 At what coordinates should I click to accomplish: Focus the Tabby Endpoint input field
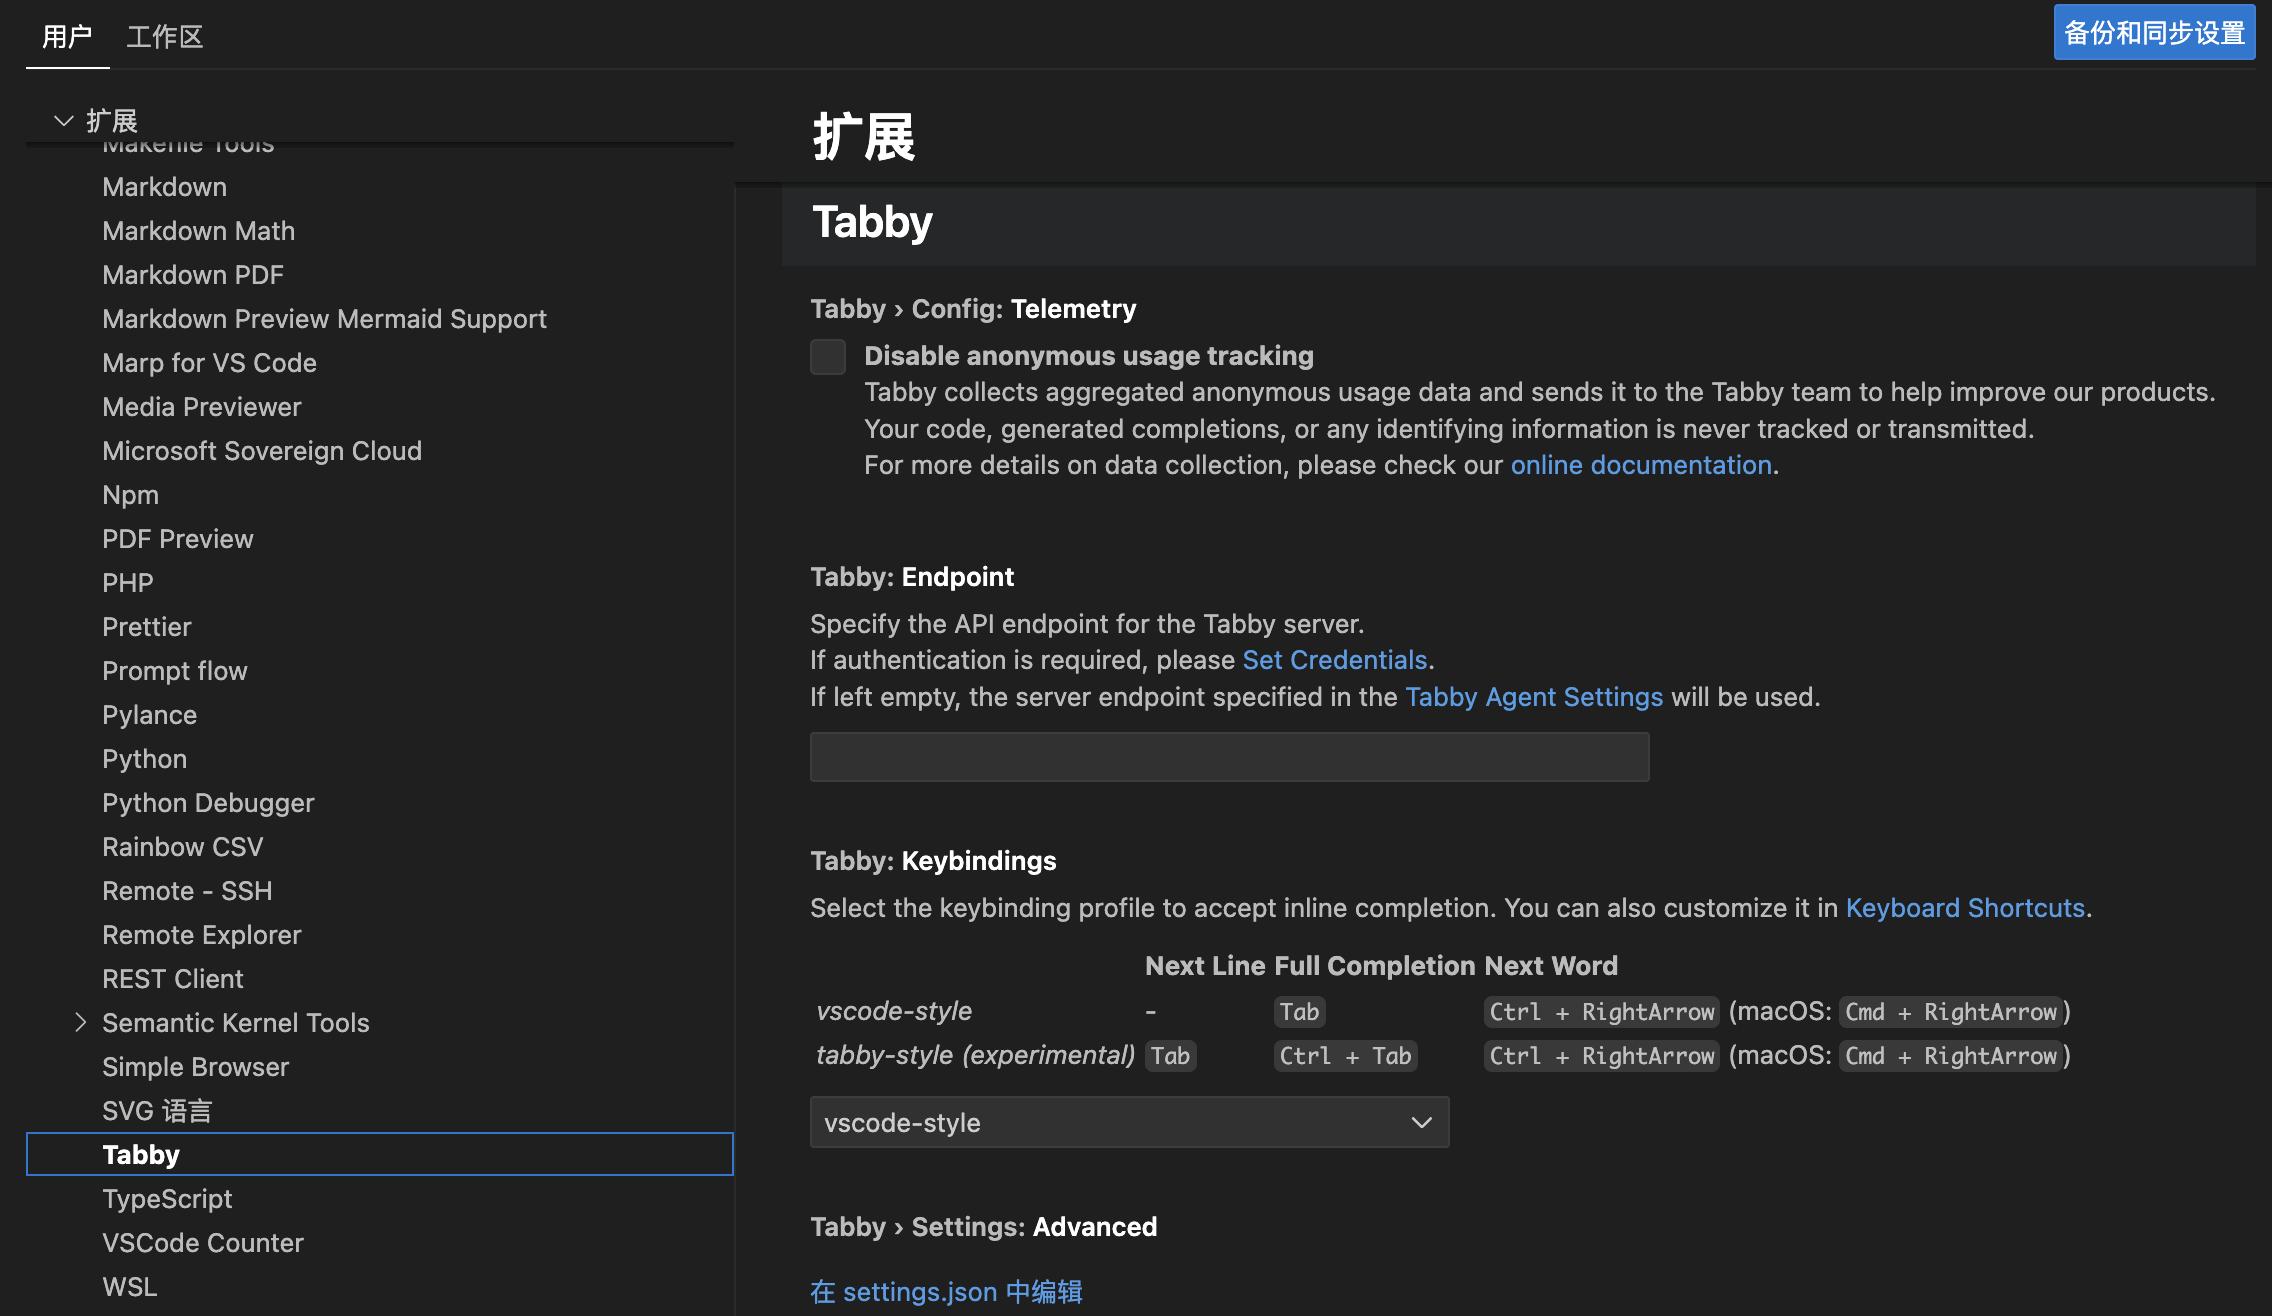(x=1228, y=757)
